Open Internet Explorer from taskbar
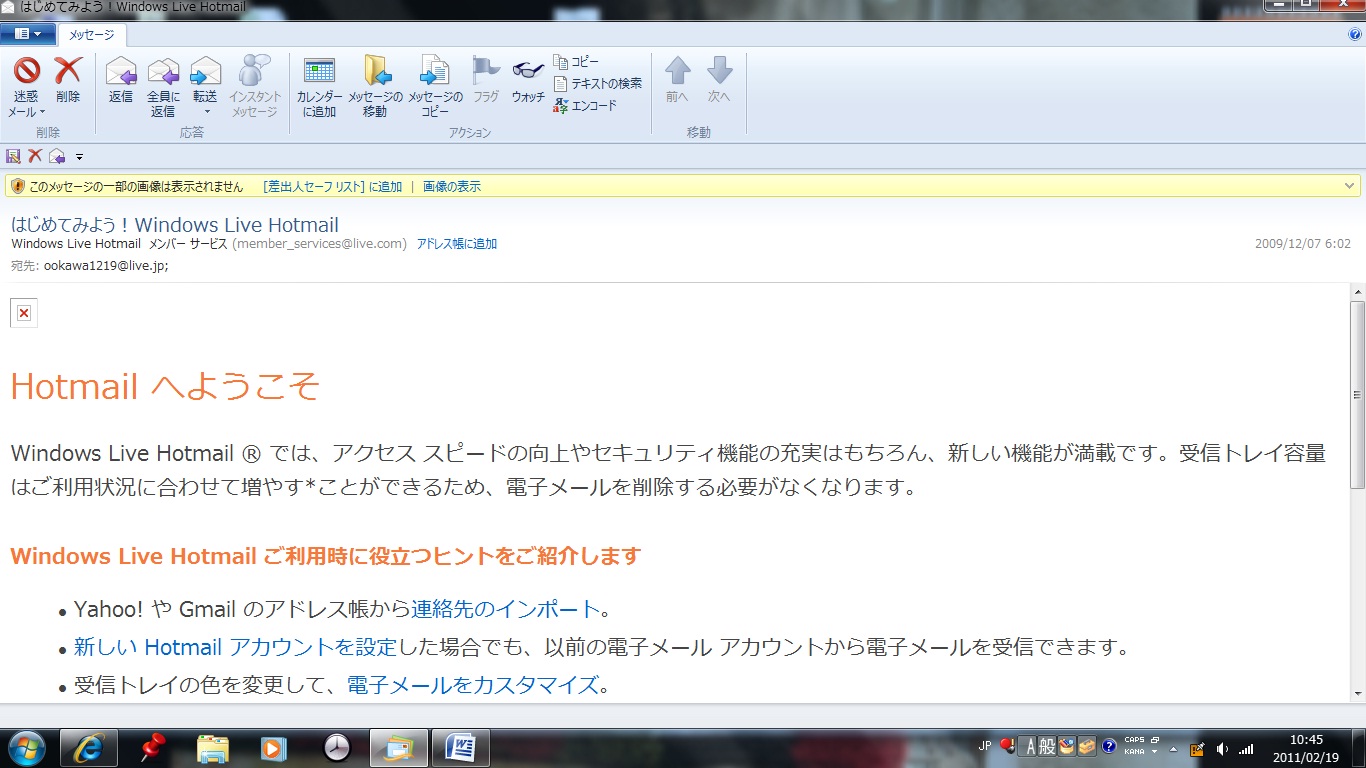Viewport: 1366px width, 768px height. (x=89, y=747)
